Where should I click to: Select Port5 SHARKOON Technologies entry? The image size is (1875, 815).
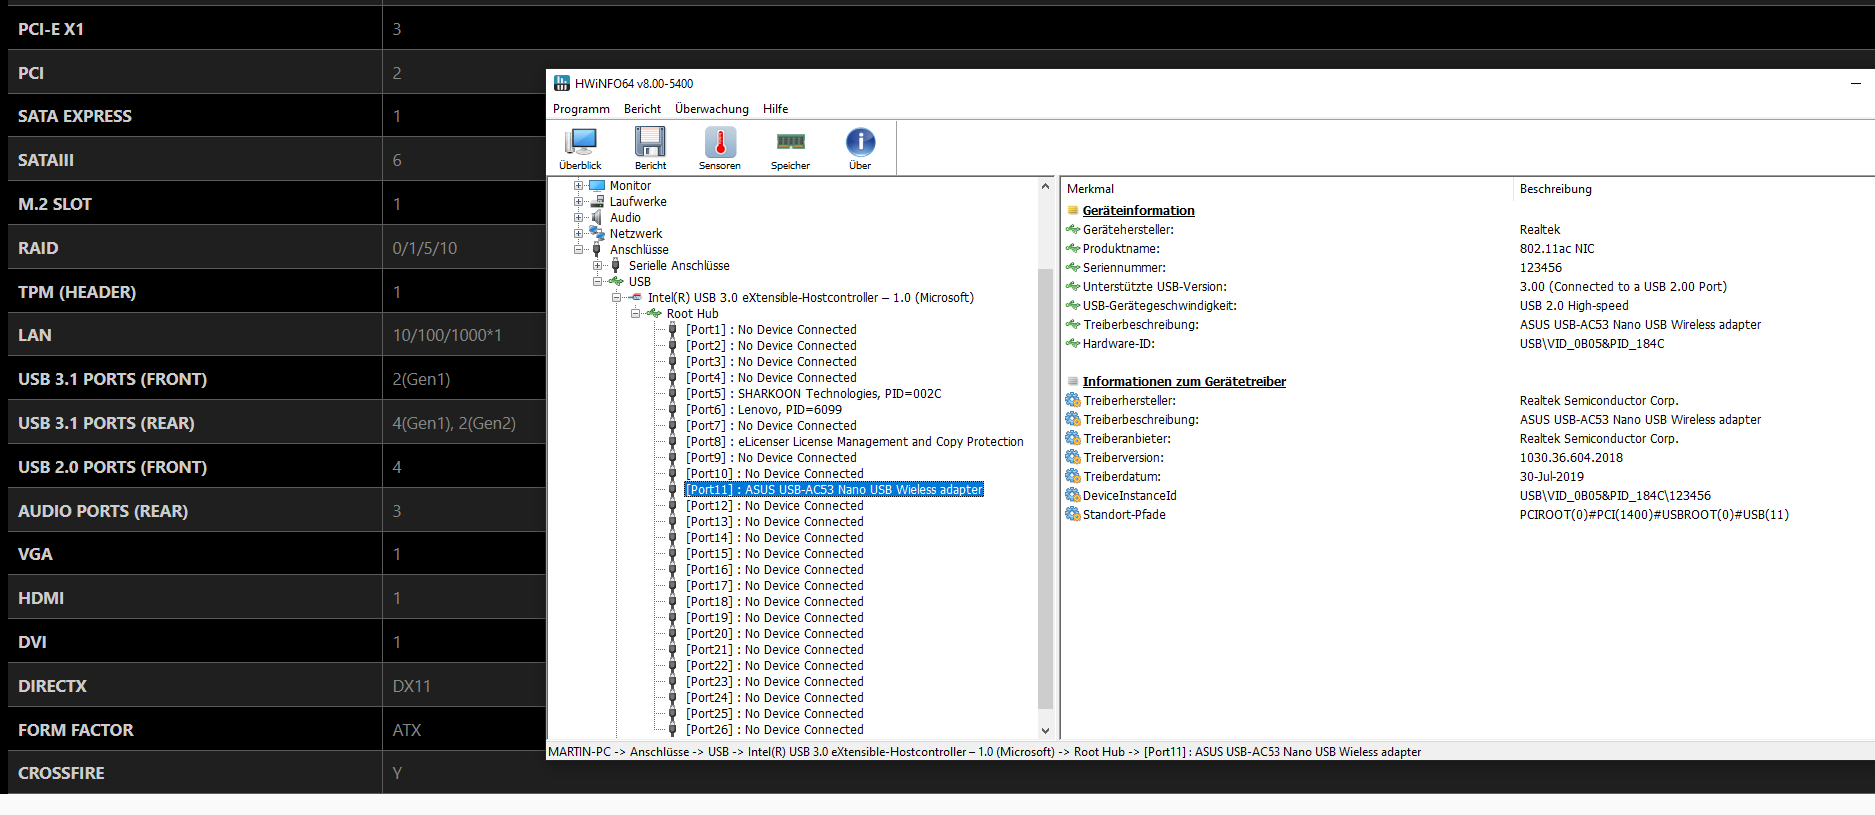point(813,394)
